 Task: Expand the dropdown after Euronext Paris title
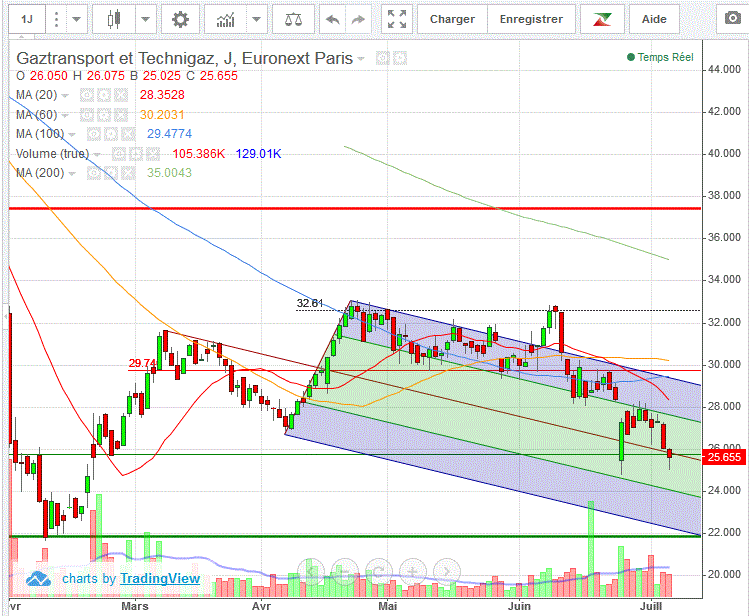[361, 59]
